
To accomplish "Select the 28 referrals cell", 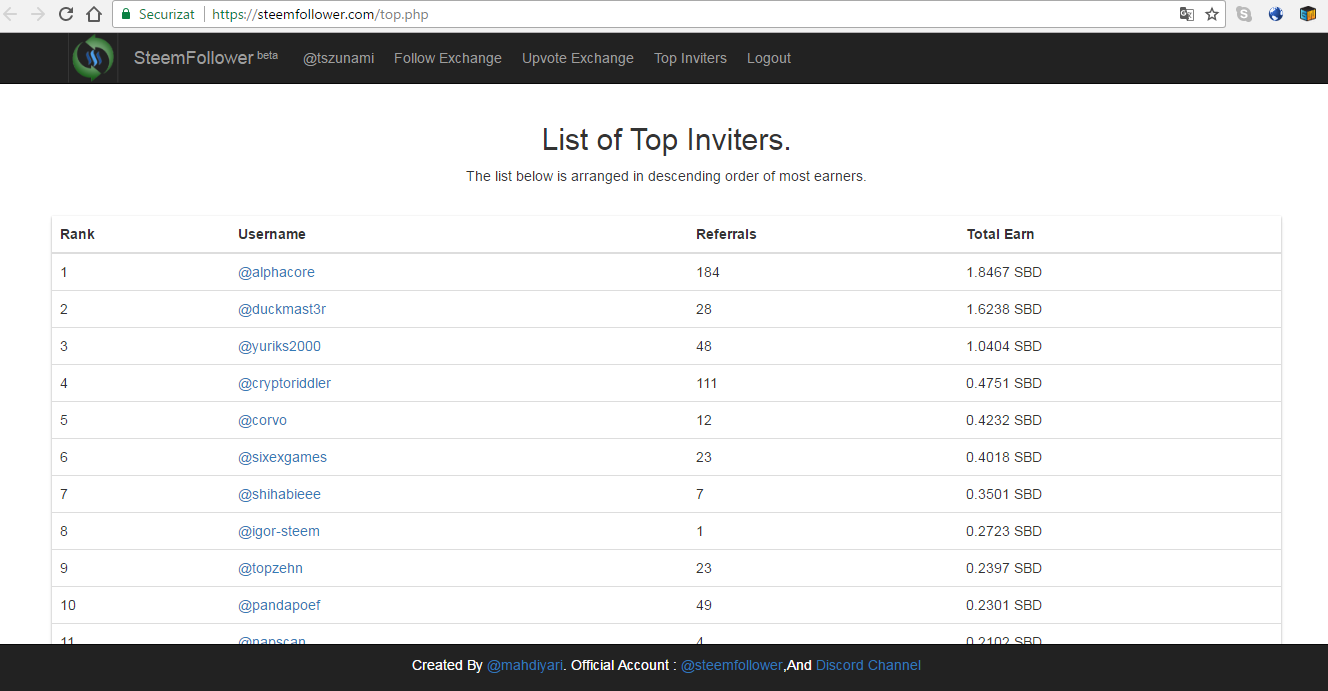I will (704, 309).
